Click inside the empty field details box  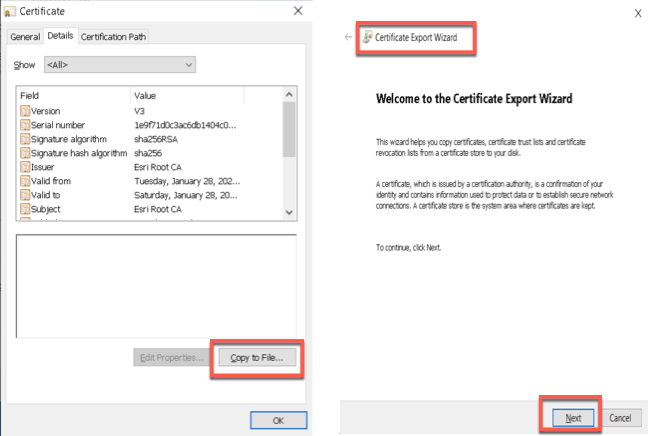tap(156, 286)
